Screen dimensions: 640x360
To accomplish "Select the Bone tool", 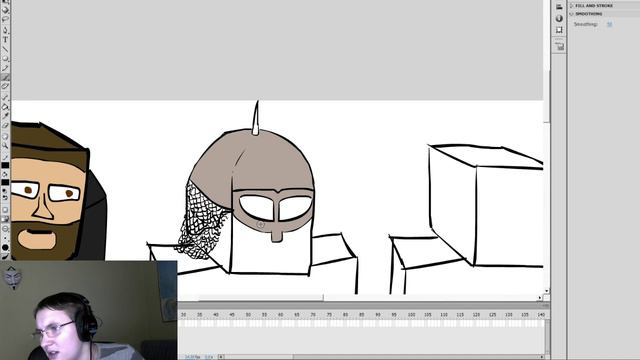I will coord(5,97).
